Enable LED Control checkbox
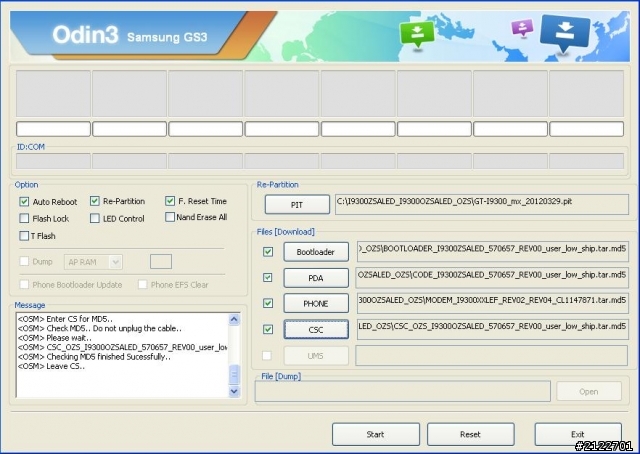 95,218
